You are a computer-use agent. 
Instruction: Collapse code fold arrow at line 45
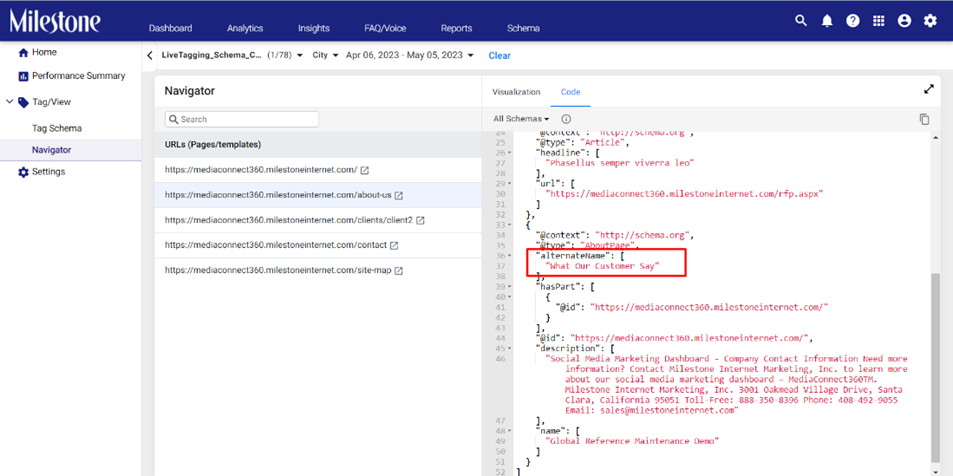point(509,348)
